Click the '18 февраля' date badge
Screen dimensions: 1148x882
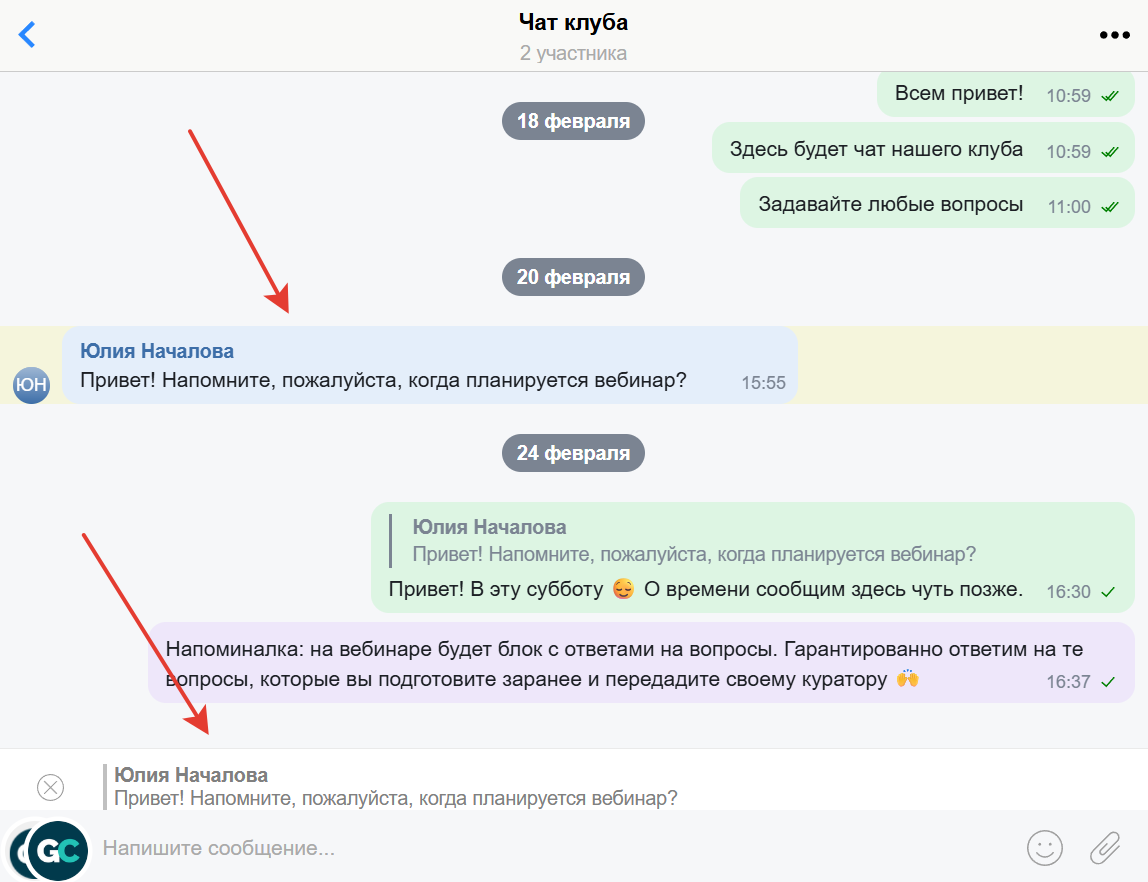[573, 122]
